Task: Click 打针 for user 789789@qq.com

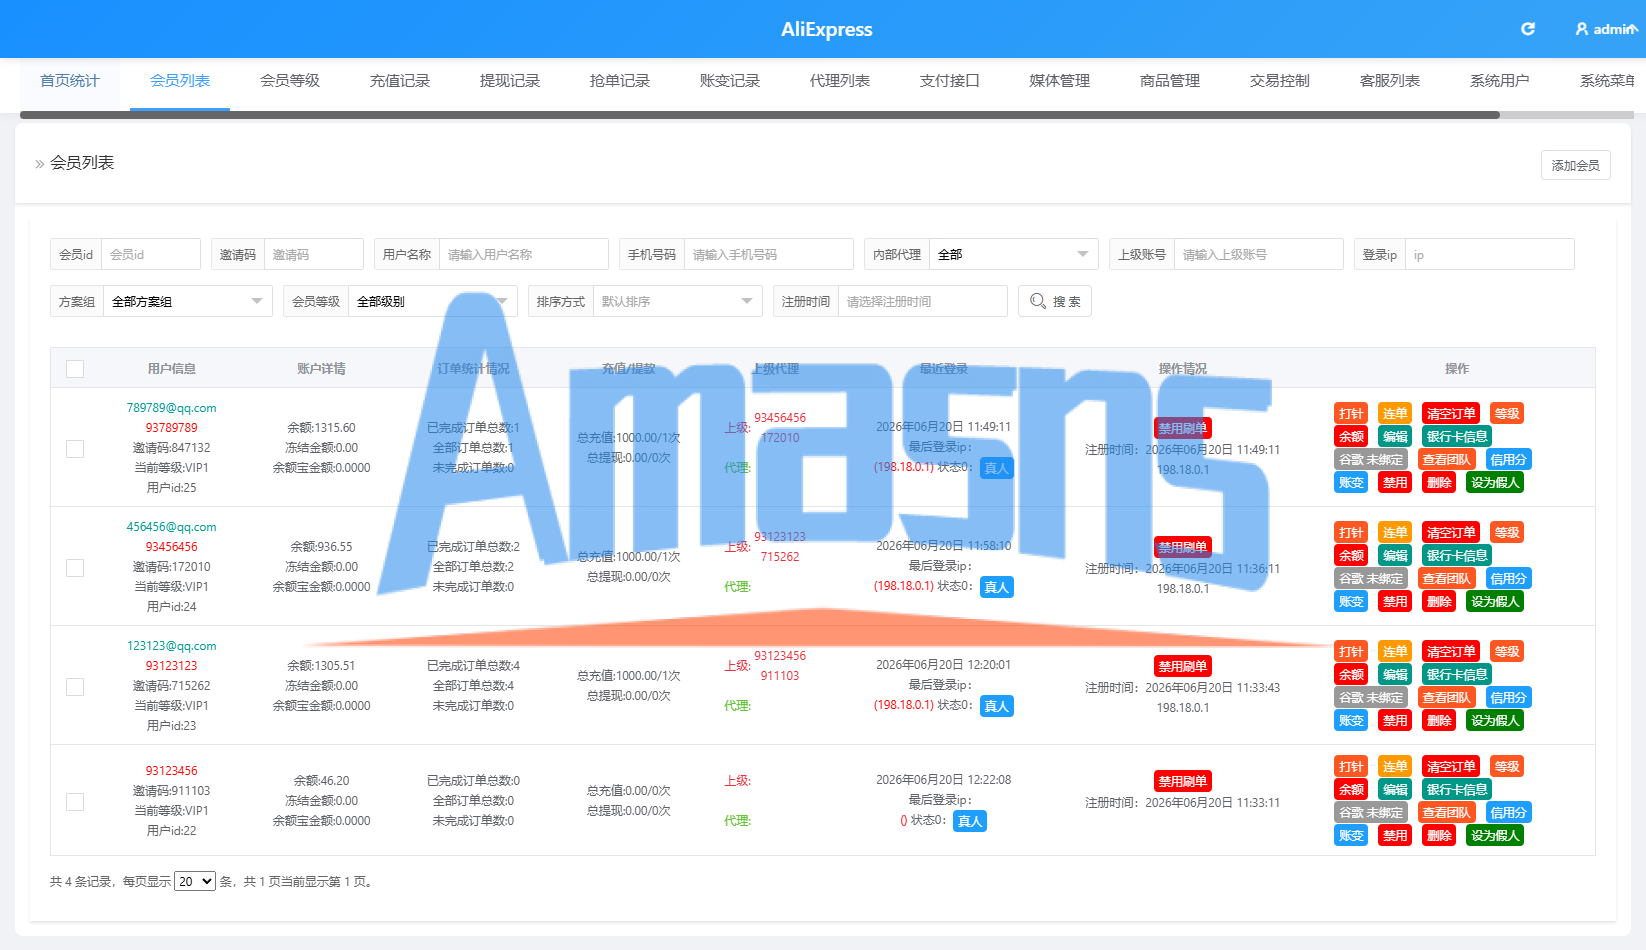Action: [x=1351, y=414]
